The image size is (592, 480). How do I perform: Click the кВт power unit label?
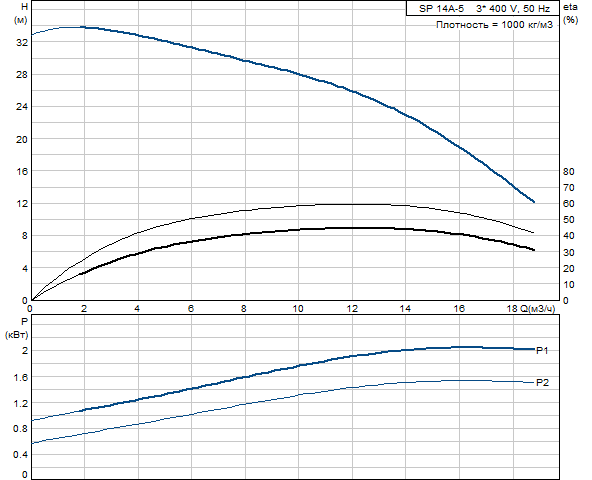(17, 335)
